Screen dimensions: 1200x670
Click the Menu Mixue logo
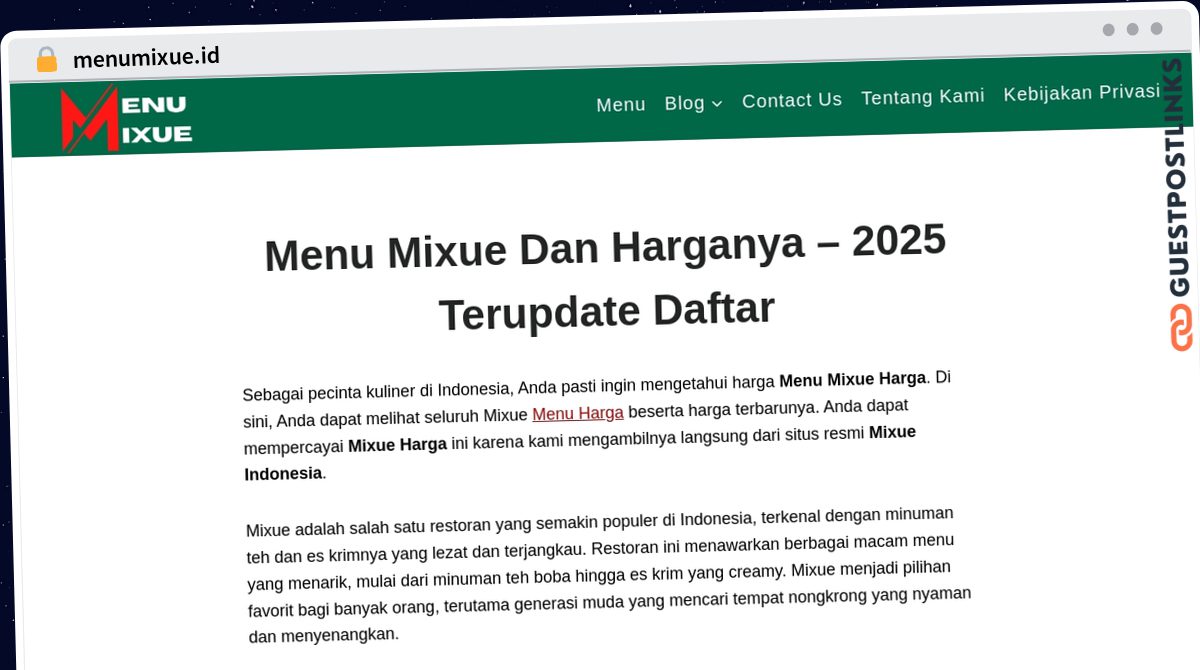(x=127, y=117)
